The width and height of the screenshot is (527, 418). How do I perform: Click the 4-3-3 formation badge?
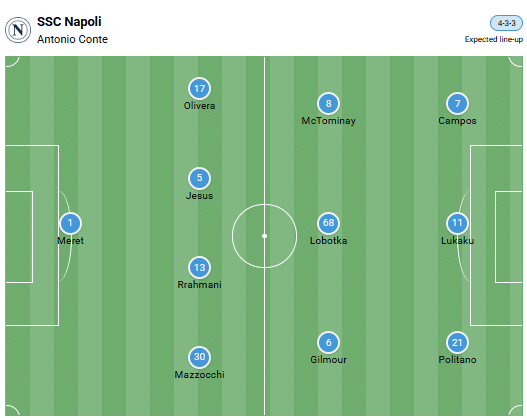point(506,23)
